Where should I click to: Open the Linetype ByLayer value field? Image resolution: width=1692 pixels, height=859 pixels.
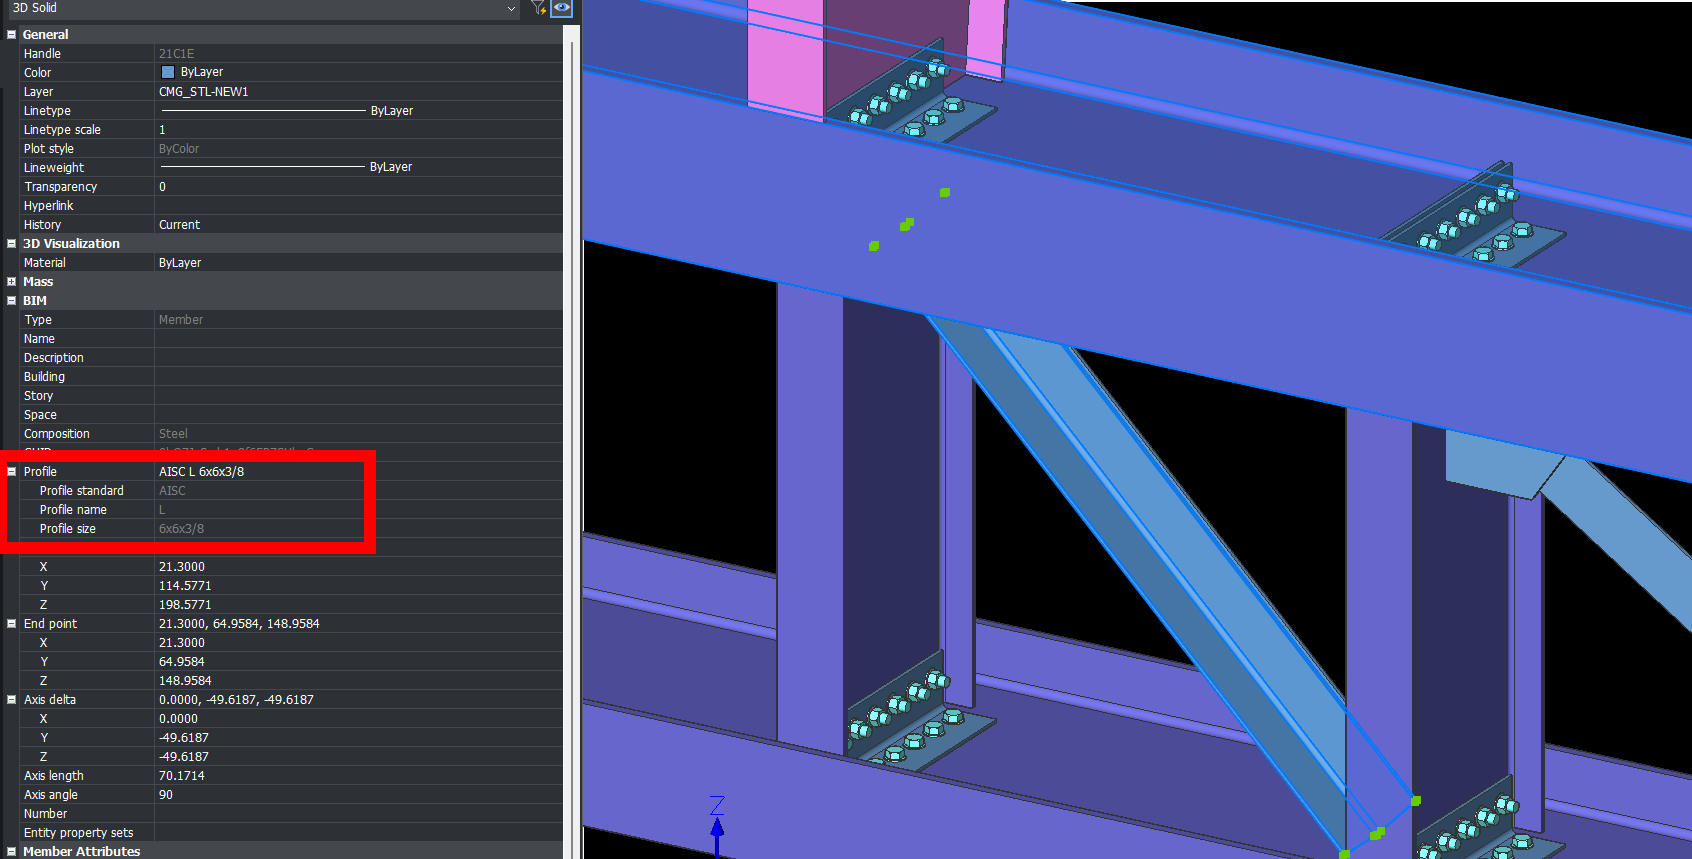click(x=358, y=111)
